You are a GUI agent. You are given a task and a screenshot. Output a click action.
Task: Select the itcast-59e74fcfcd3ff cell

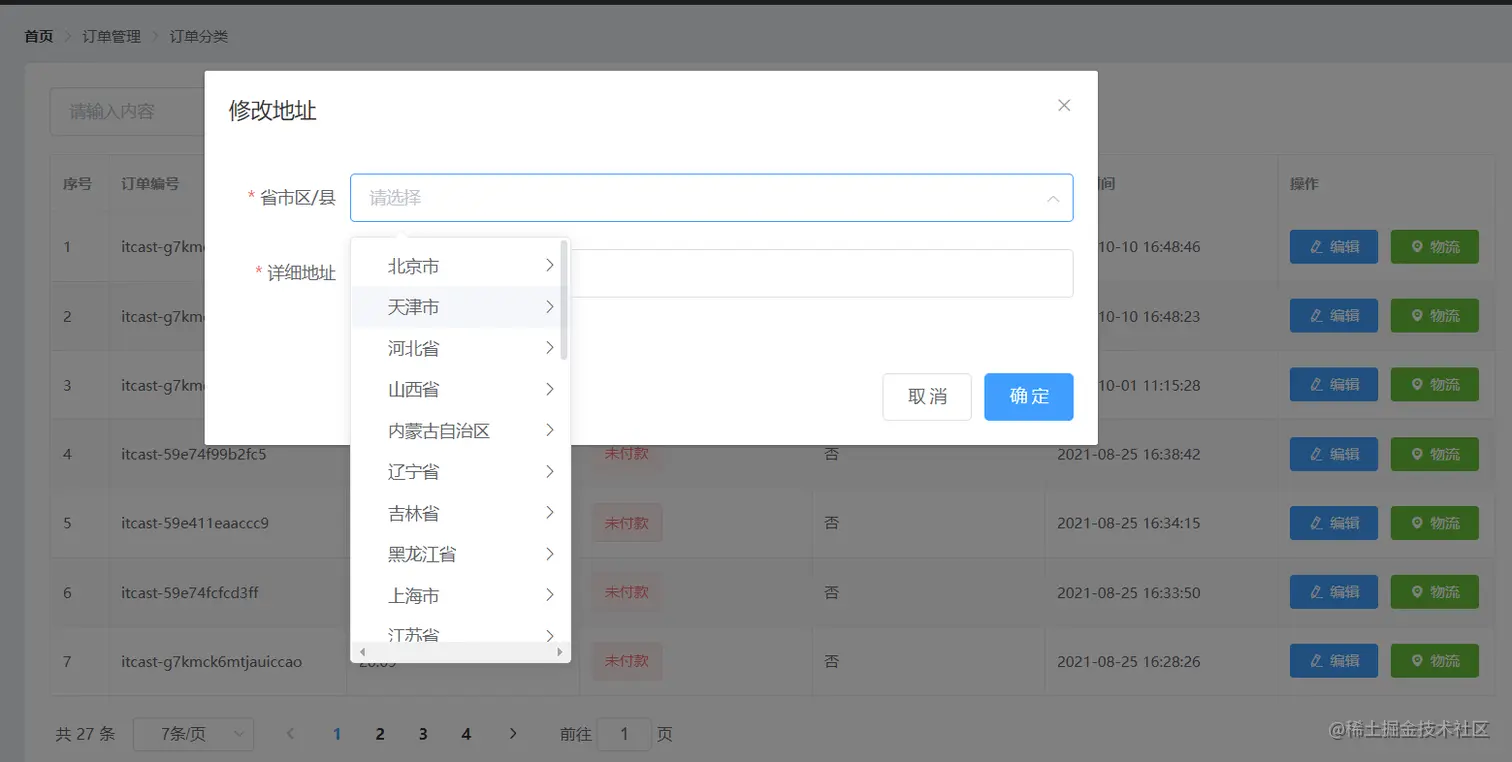coord(190,592)
